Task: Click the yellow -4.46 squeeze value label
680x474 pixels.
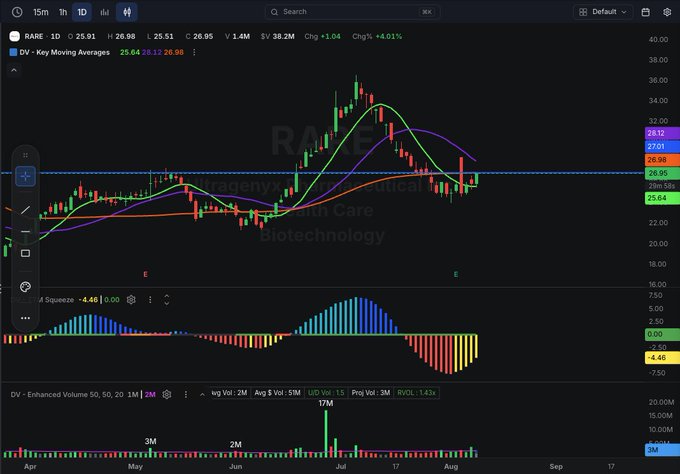Action: tap(662, 358)
